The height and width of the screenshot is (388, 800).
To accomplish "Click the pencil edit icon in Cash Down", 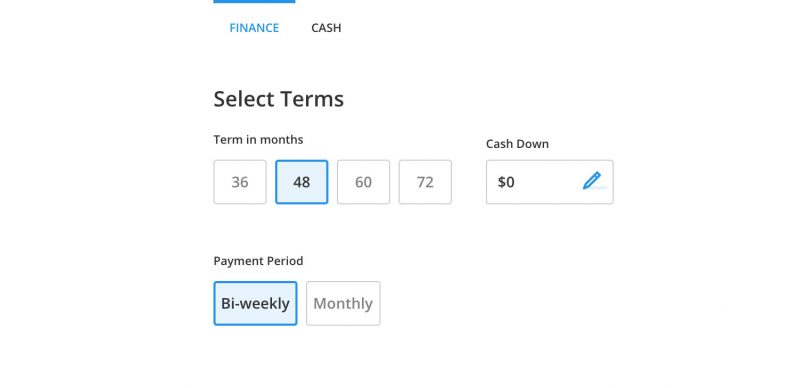I will [591, 181].
